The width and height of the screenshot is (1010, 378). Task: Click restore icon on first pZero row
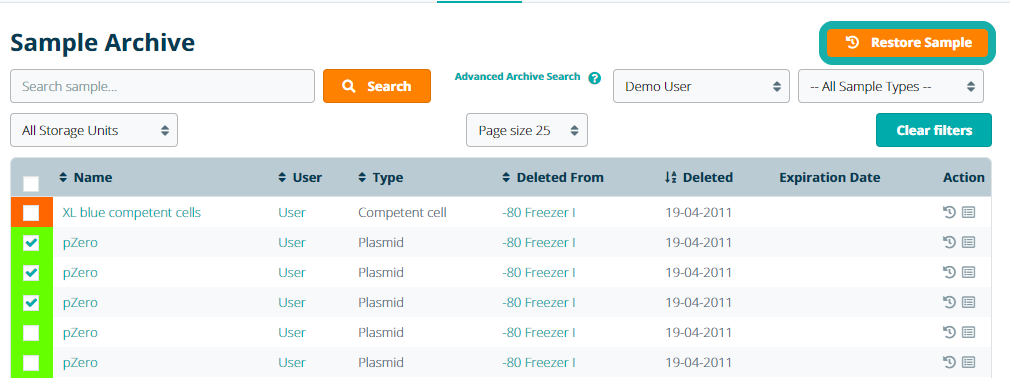(x=948, y=242)
